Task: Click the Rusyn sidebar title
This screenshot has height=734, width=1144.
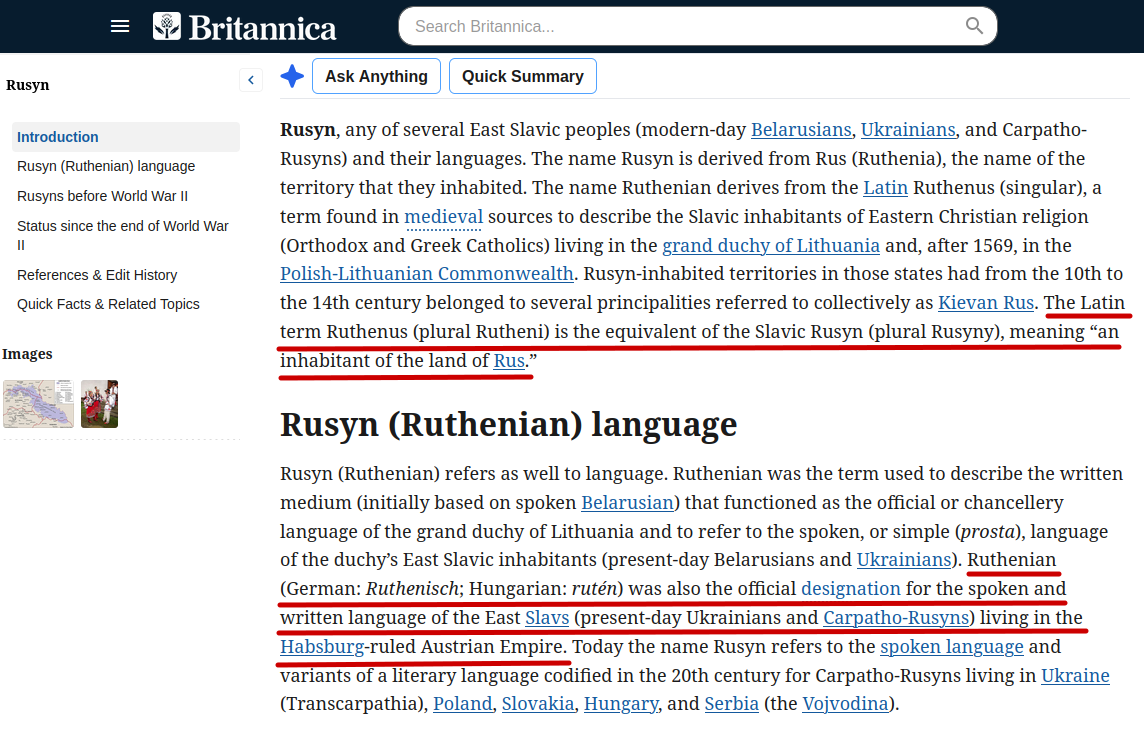Action: click(28, 85)
